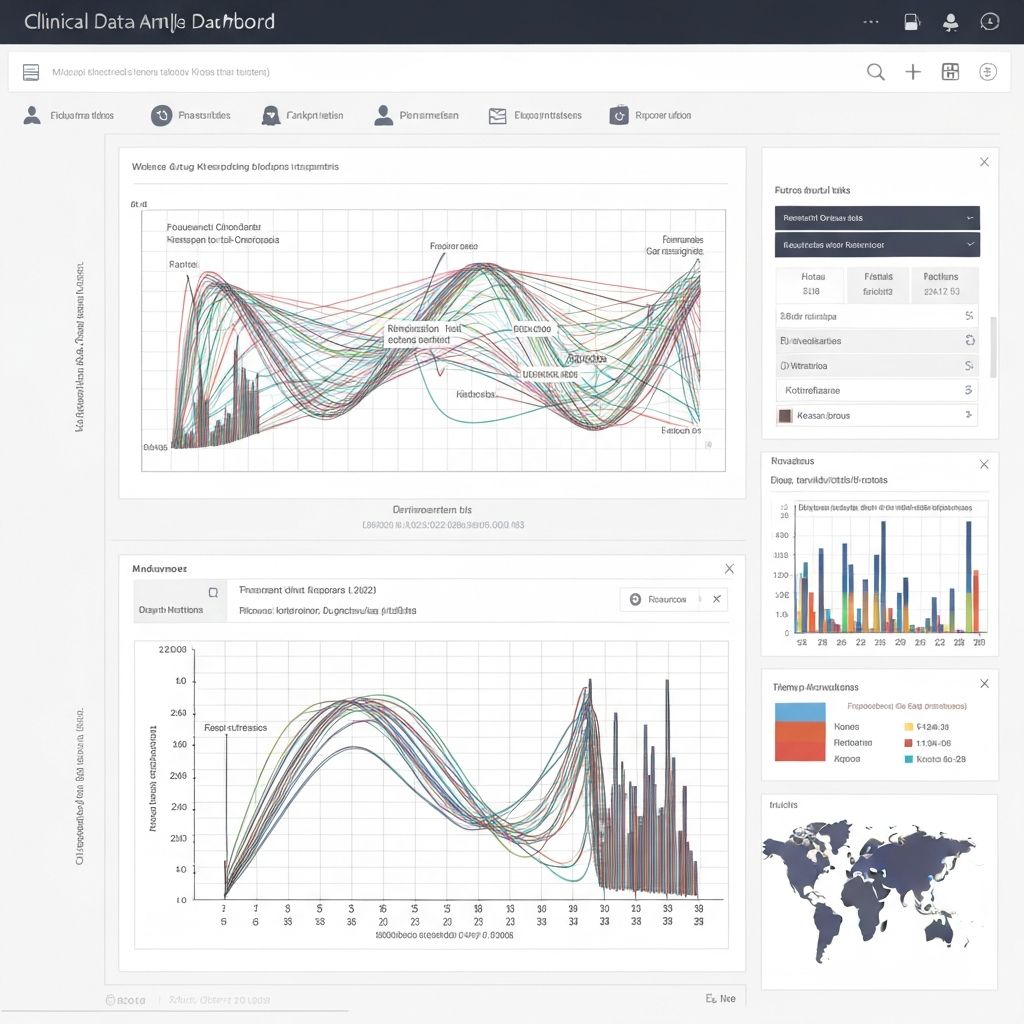Click the icon on the Vitratrioa row
Viewport: 1024px width, 1024px height.
[x=969, y=366]
